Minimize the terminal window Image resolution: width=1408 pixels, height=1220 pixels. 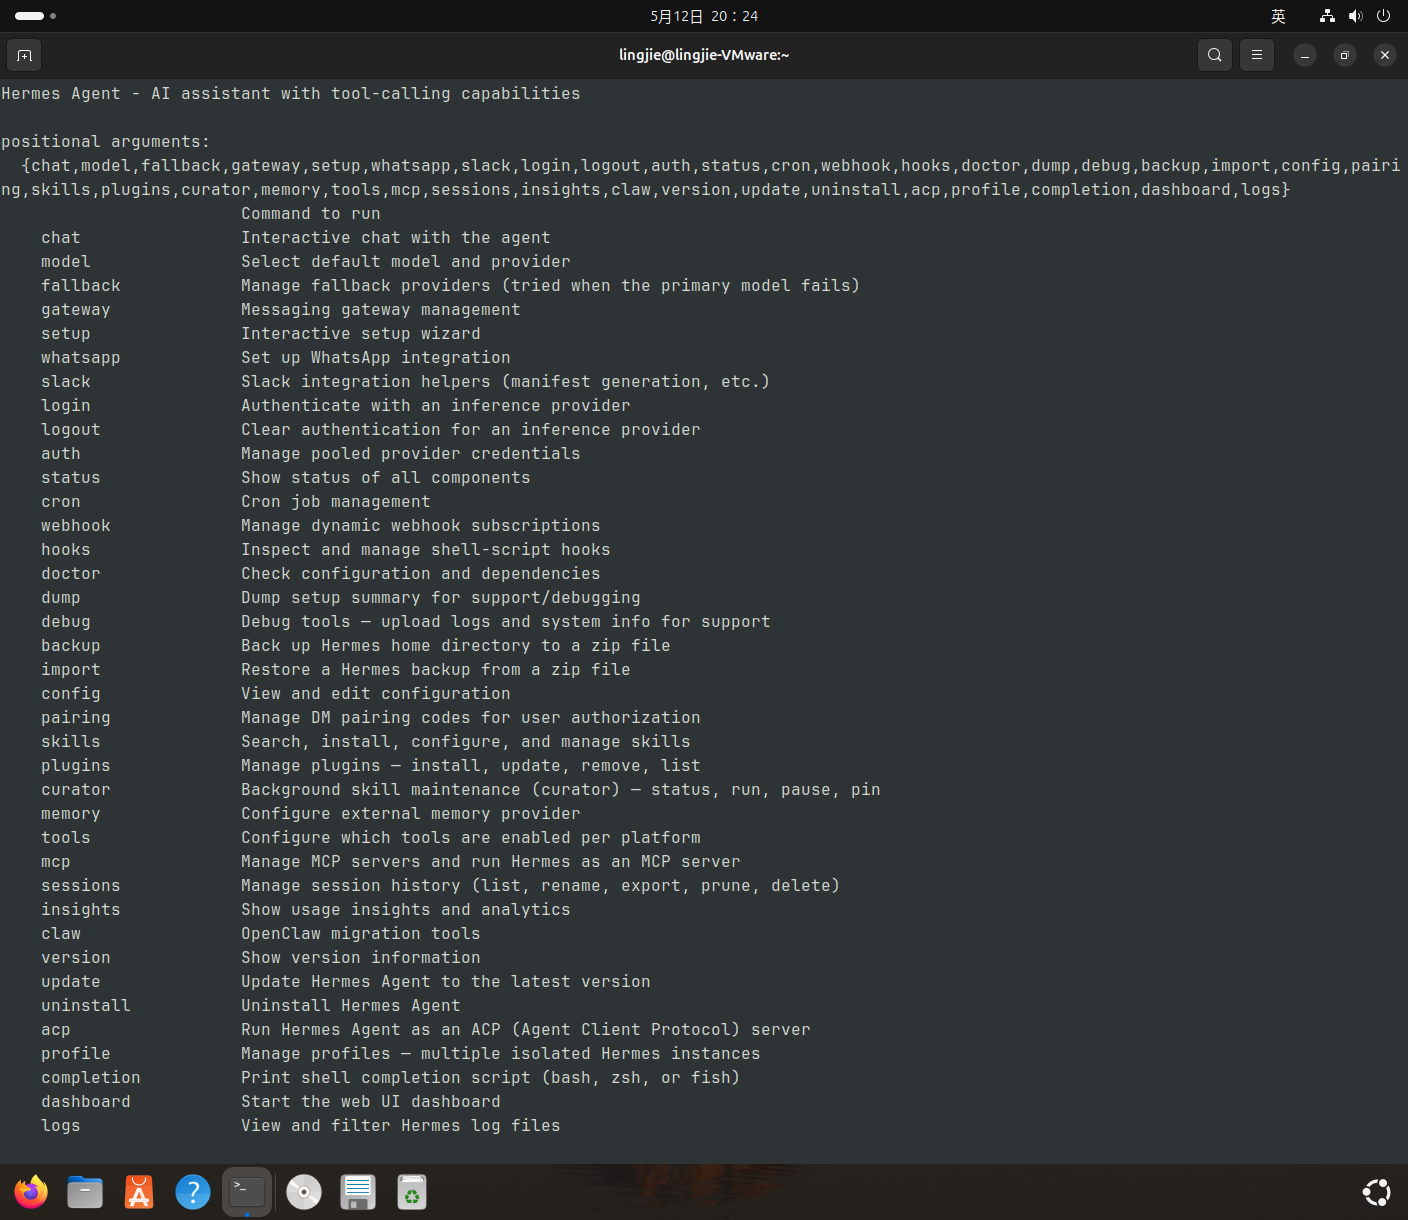[x=1305, y=55]
